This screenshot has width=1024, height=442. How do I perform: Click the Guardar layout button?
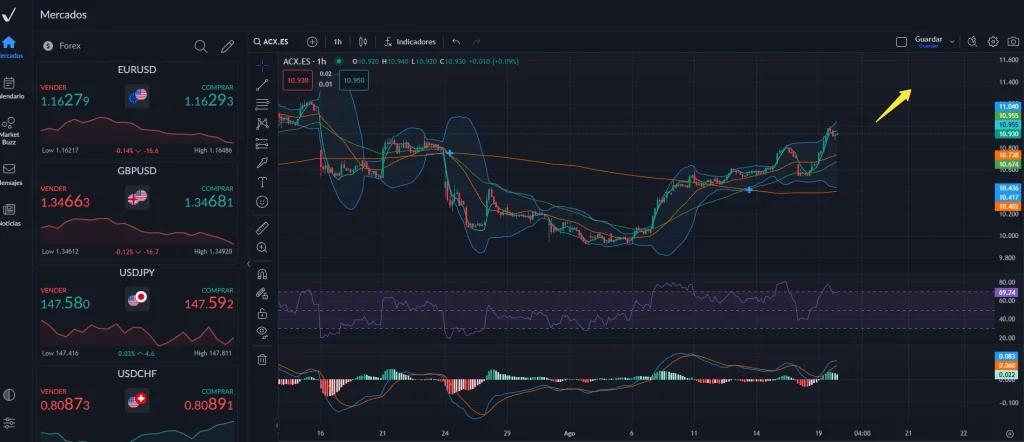coord(928,42)
